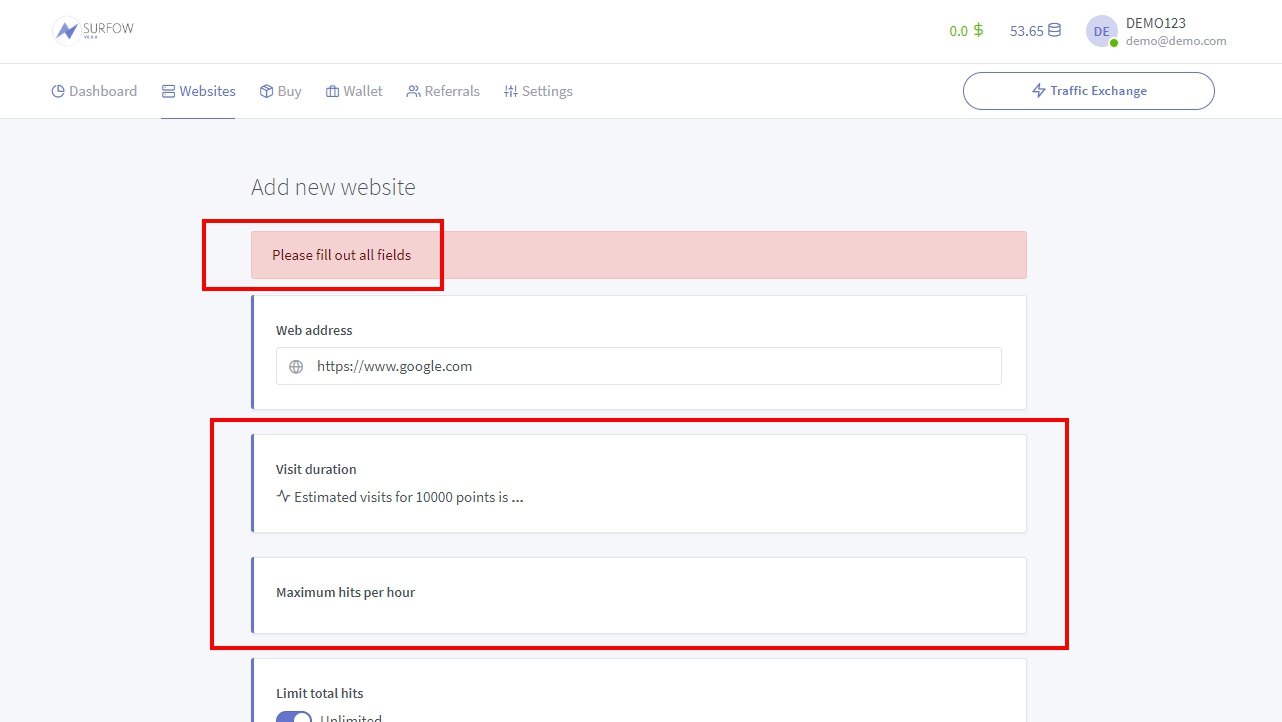This screenshot has height=722, width=1282.
Task: Click the Dashboard pie chart icon
Action: pos(58,91)
